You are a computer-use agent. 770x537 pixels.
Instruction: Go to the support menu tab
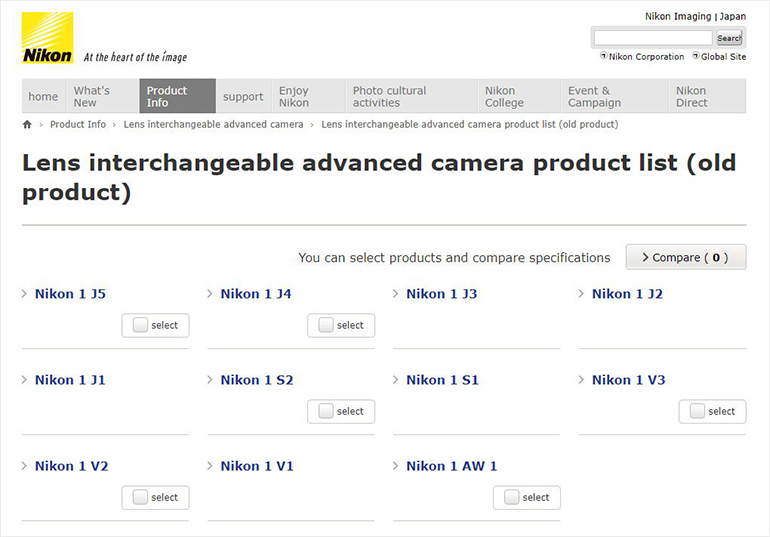[243, 97]
